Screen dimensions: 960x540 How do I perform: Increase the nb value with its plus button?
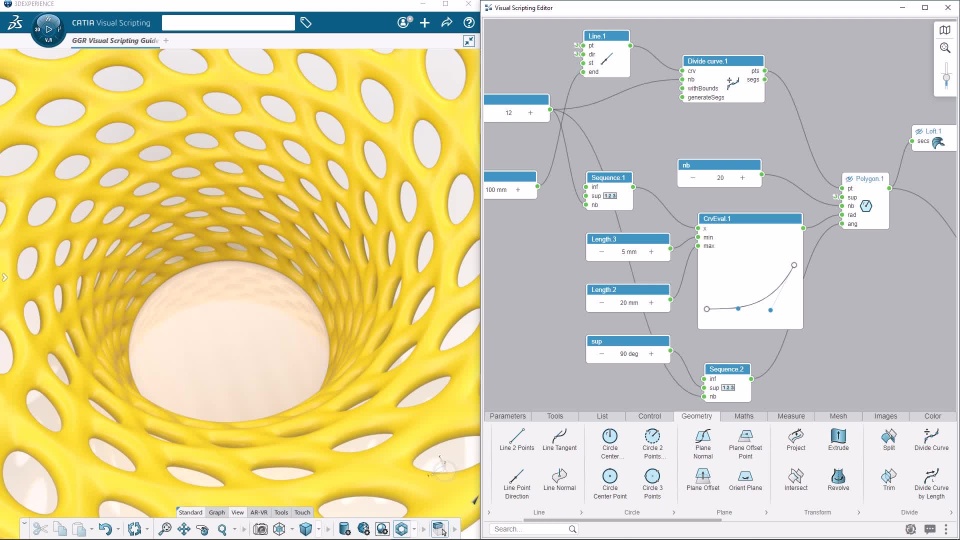pos(742,178)
